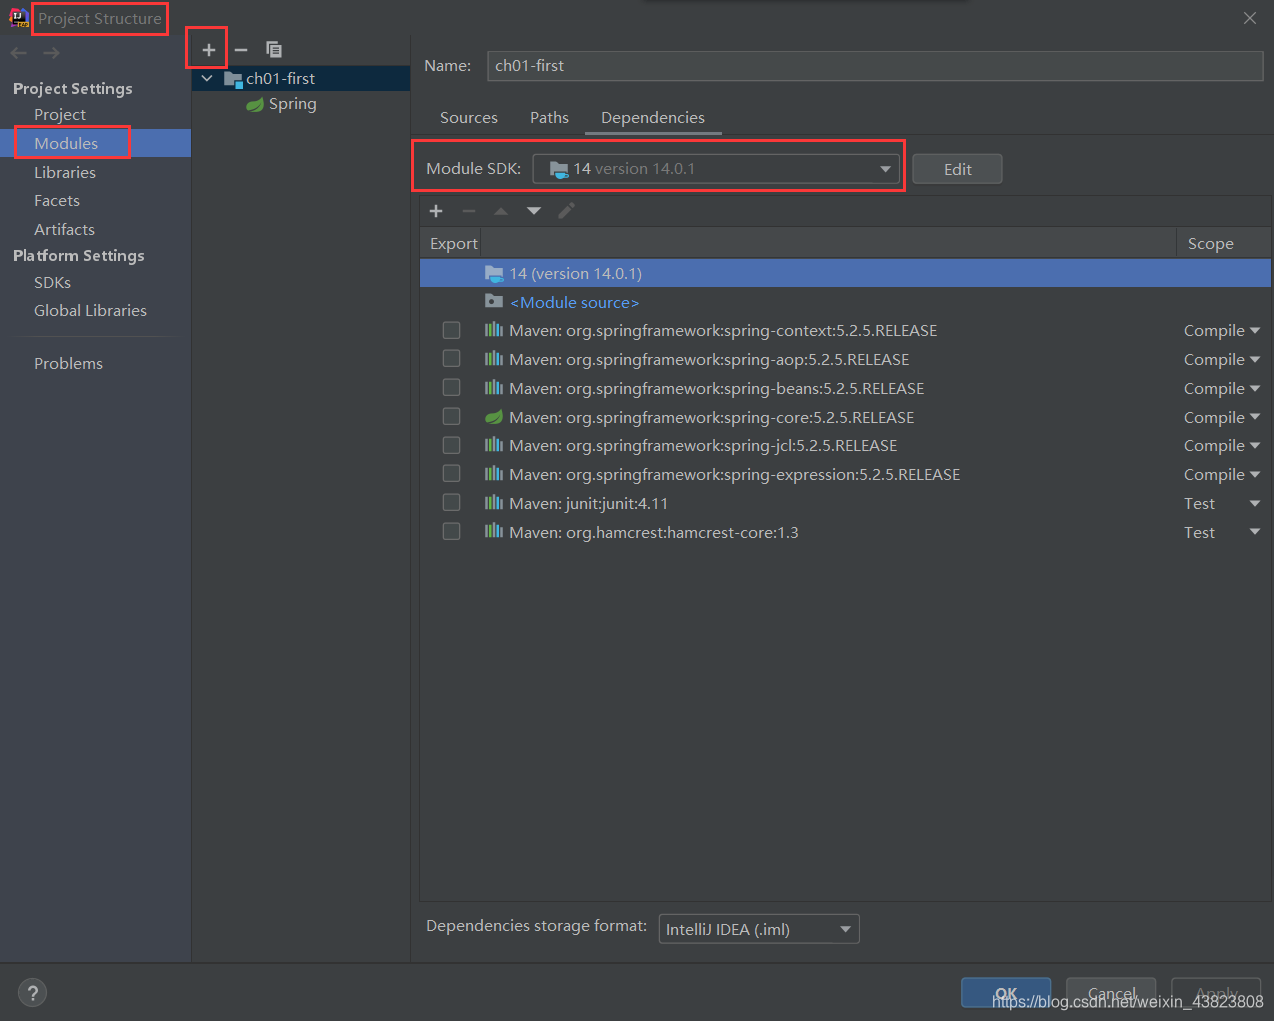Screen dimensions: 1274x1021
Task: Go back with the left arrow
Action: pos(19,53)
